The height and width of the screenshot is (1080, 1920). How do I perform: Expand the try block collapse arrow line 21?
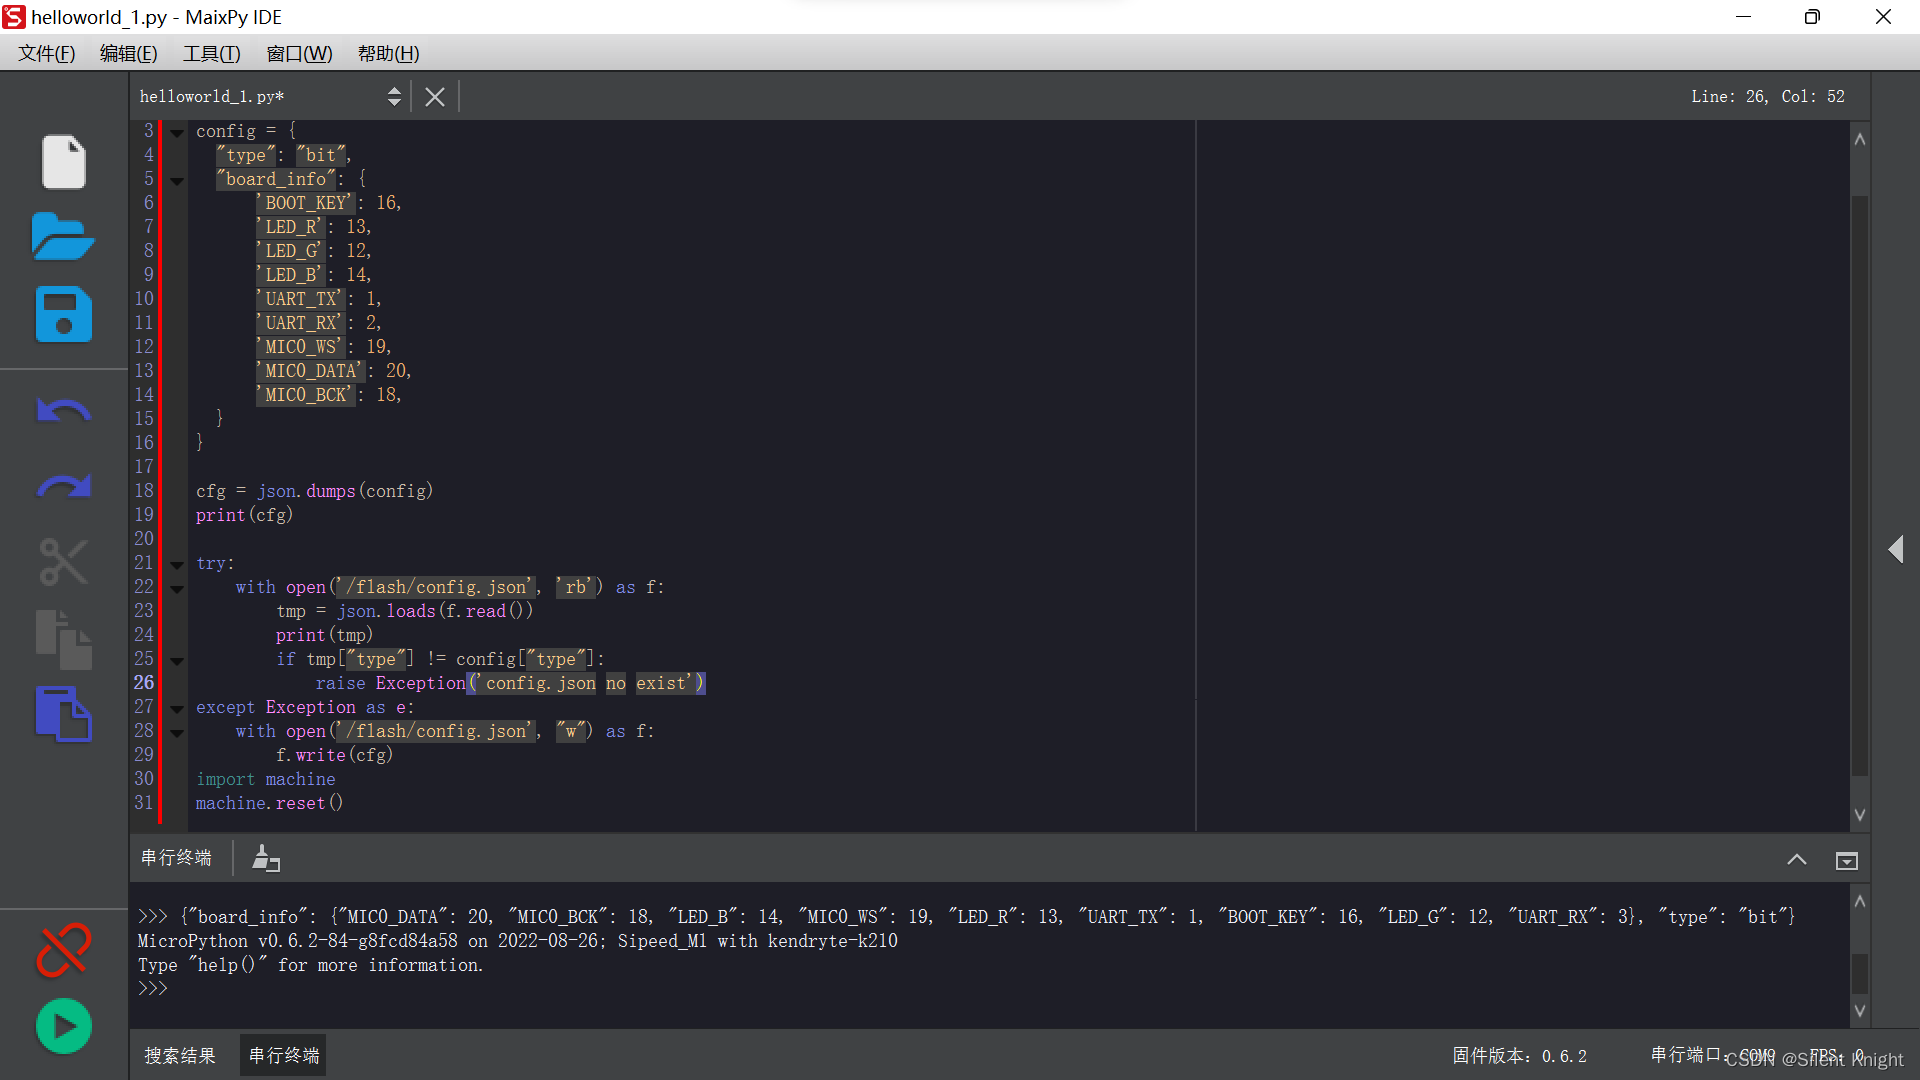(x=178, y=563)
